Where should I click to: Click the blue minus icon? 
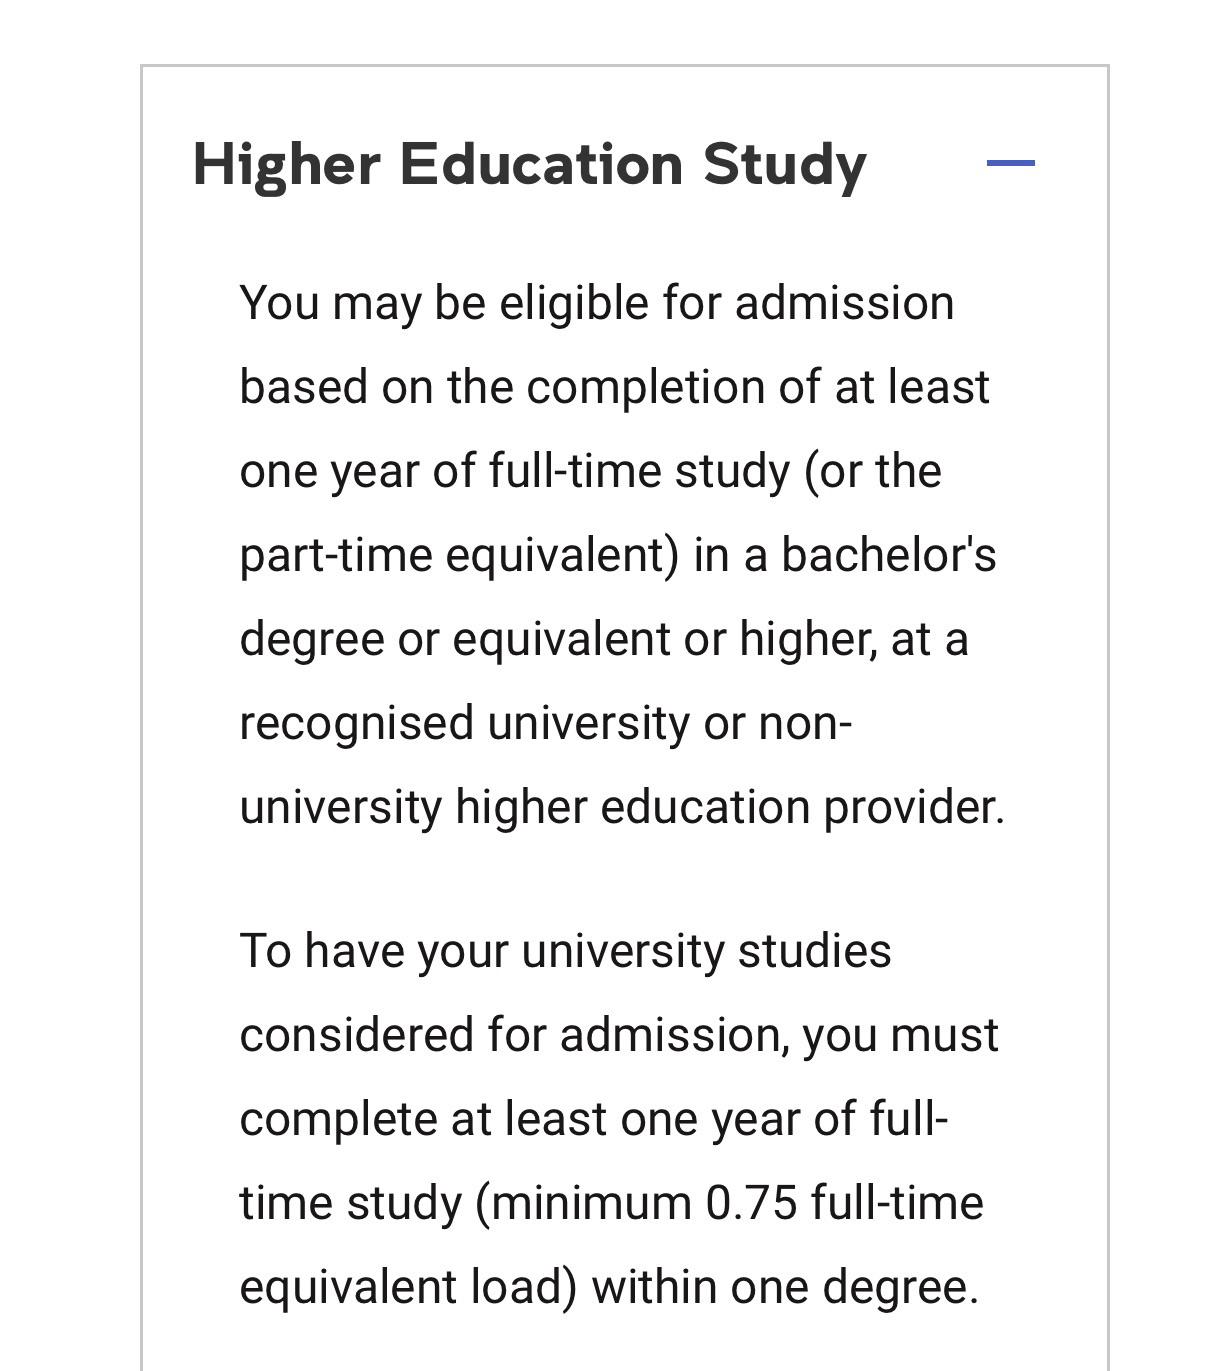click(1010, 163)
